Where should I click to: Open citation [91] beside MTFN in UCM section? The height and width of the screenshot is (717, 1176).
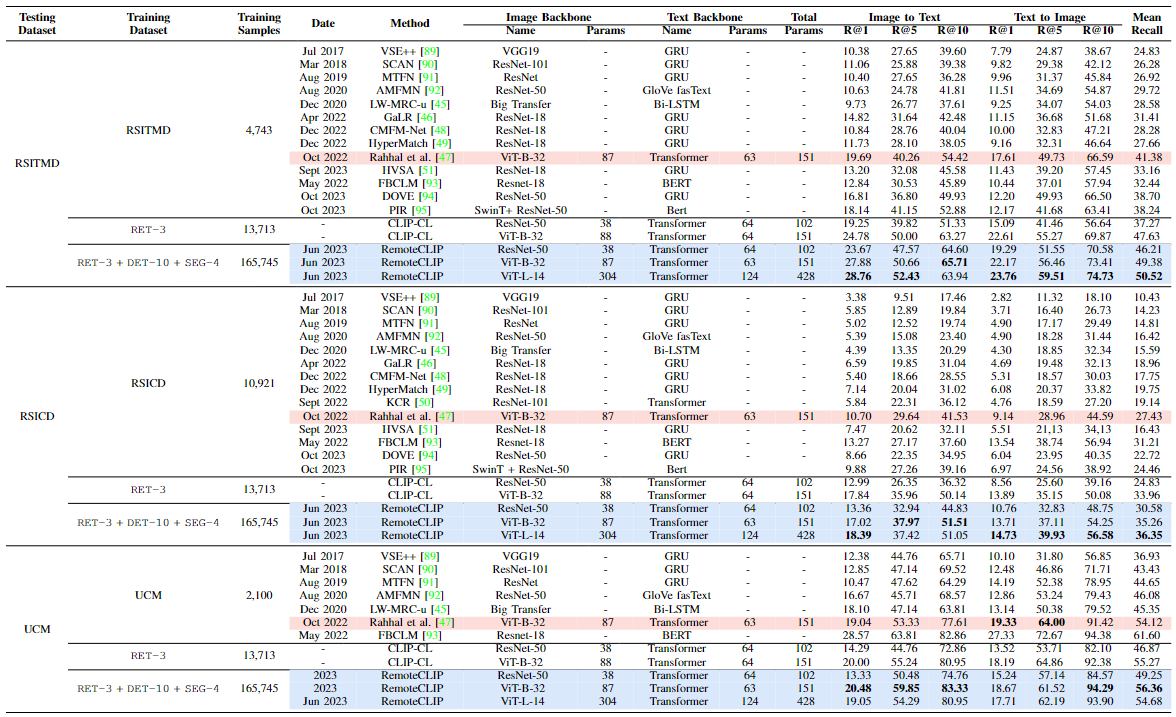click(x=428, y=583)
